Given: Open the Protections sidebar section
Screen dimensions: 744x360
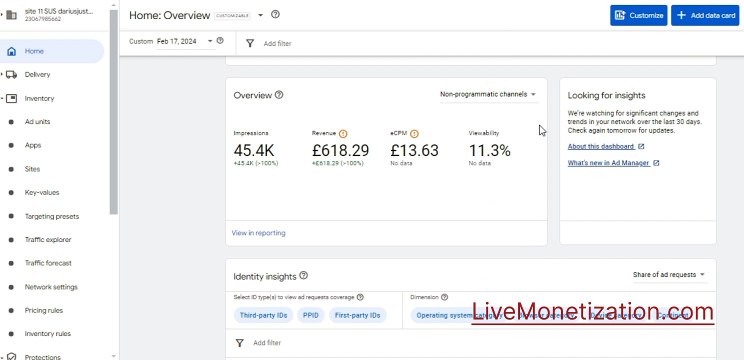Looking at the screenshot, I should (43, 357).
